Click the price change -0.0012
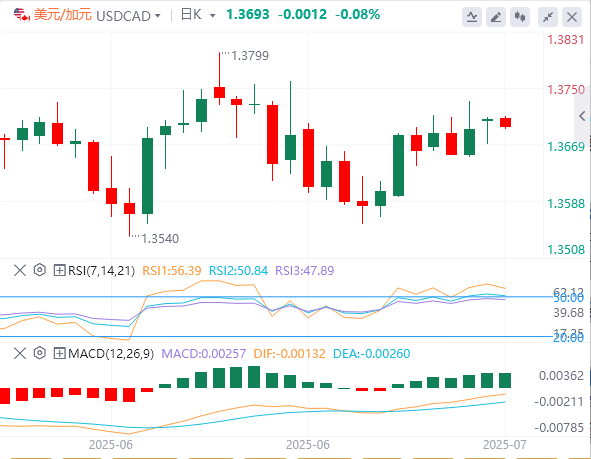 point(302,15)
